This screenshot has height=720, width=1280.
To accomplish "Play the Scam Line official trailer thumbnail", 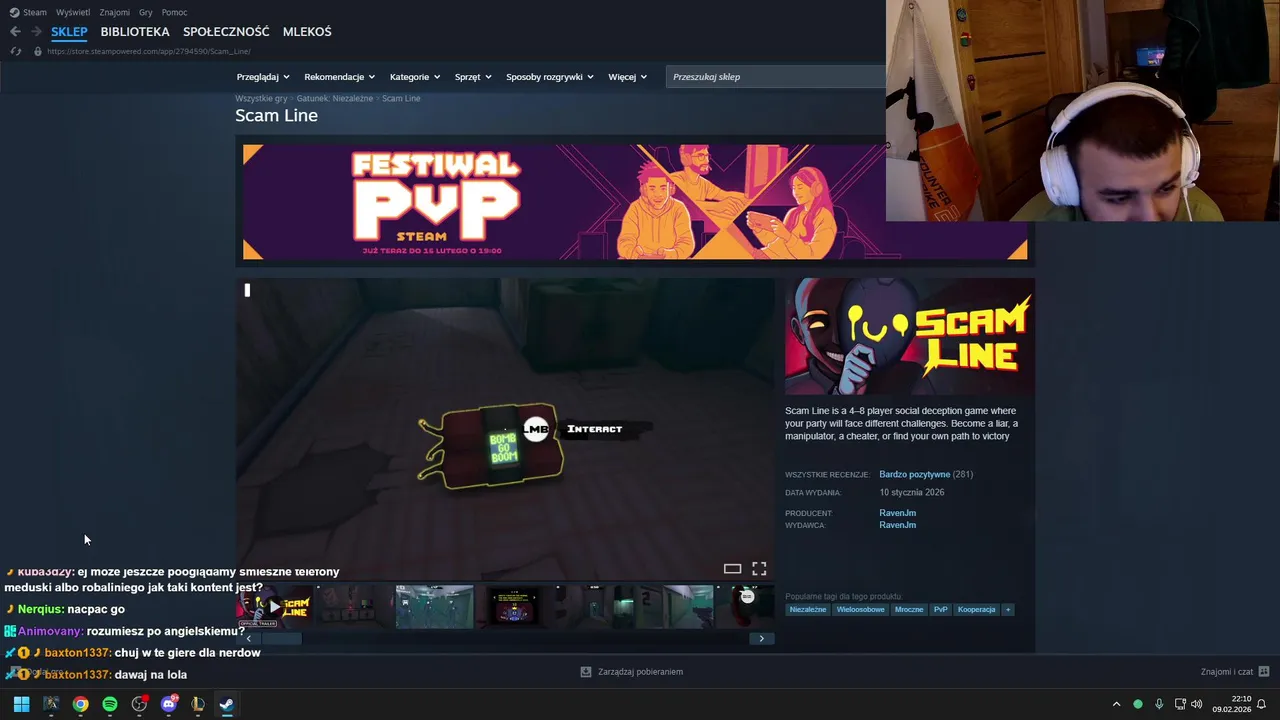I will point(275,607).
